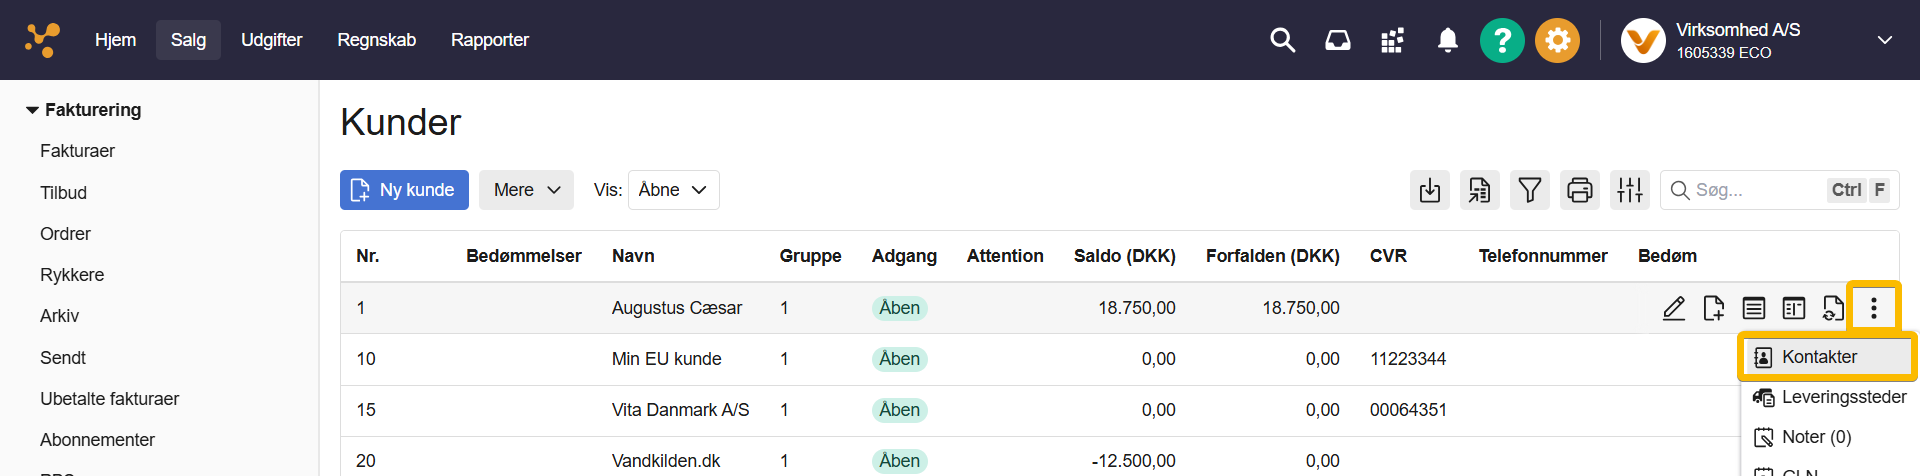Select Kontakter from the context menu

1819,357
